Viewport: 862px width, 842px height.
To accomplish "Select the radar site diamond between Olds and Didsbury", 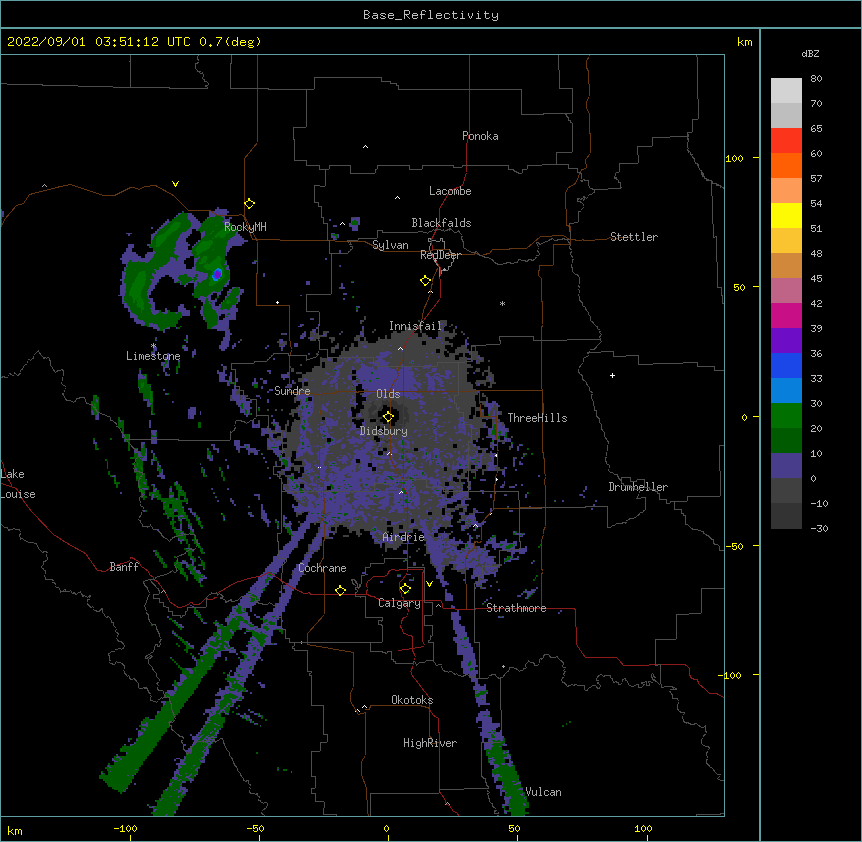I will pos(388,417).
